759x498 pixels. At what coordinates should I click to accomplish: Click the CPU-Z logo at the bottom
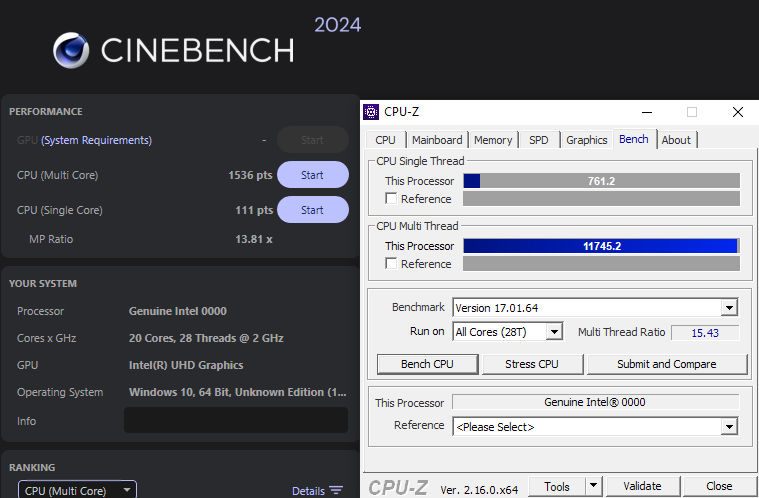398,488
